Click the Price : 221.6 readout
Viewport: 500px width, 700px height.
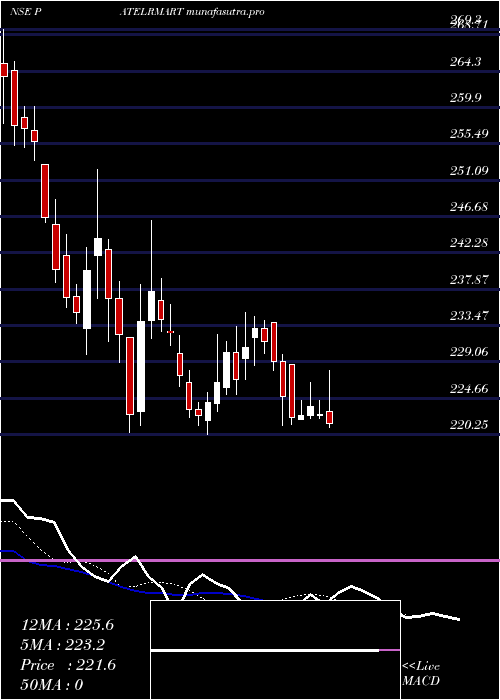point(68,665)
